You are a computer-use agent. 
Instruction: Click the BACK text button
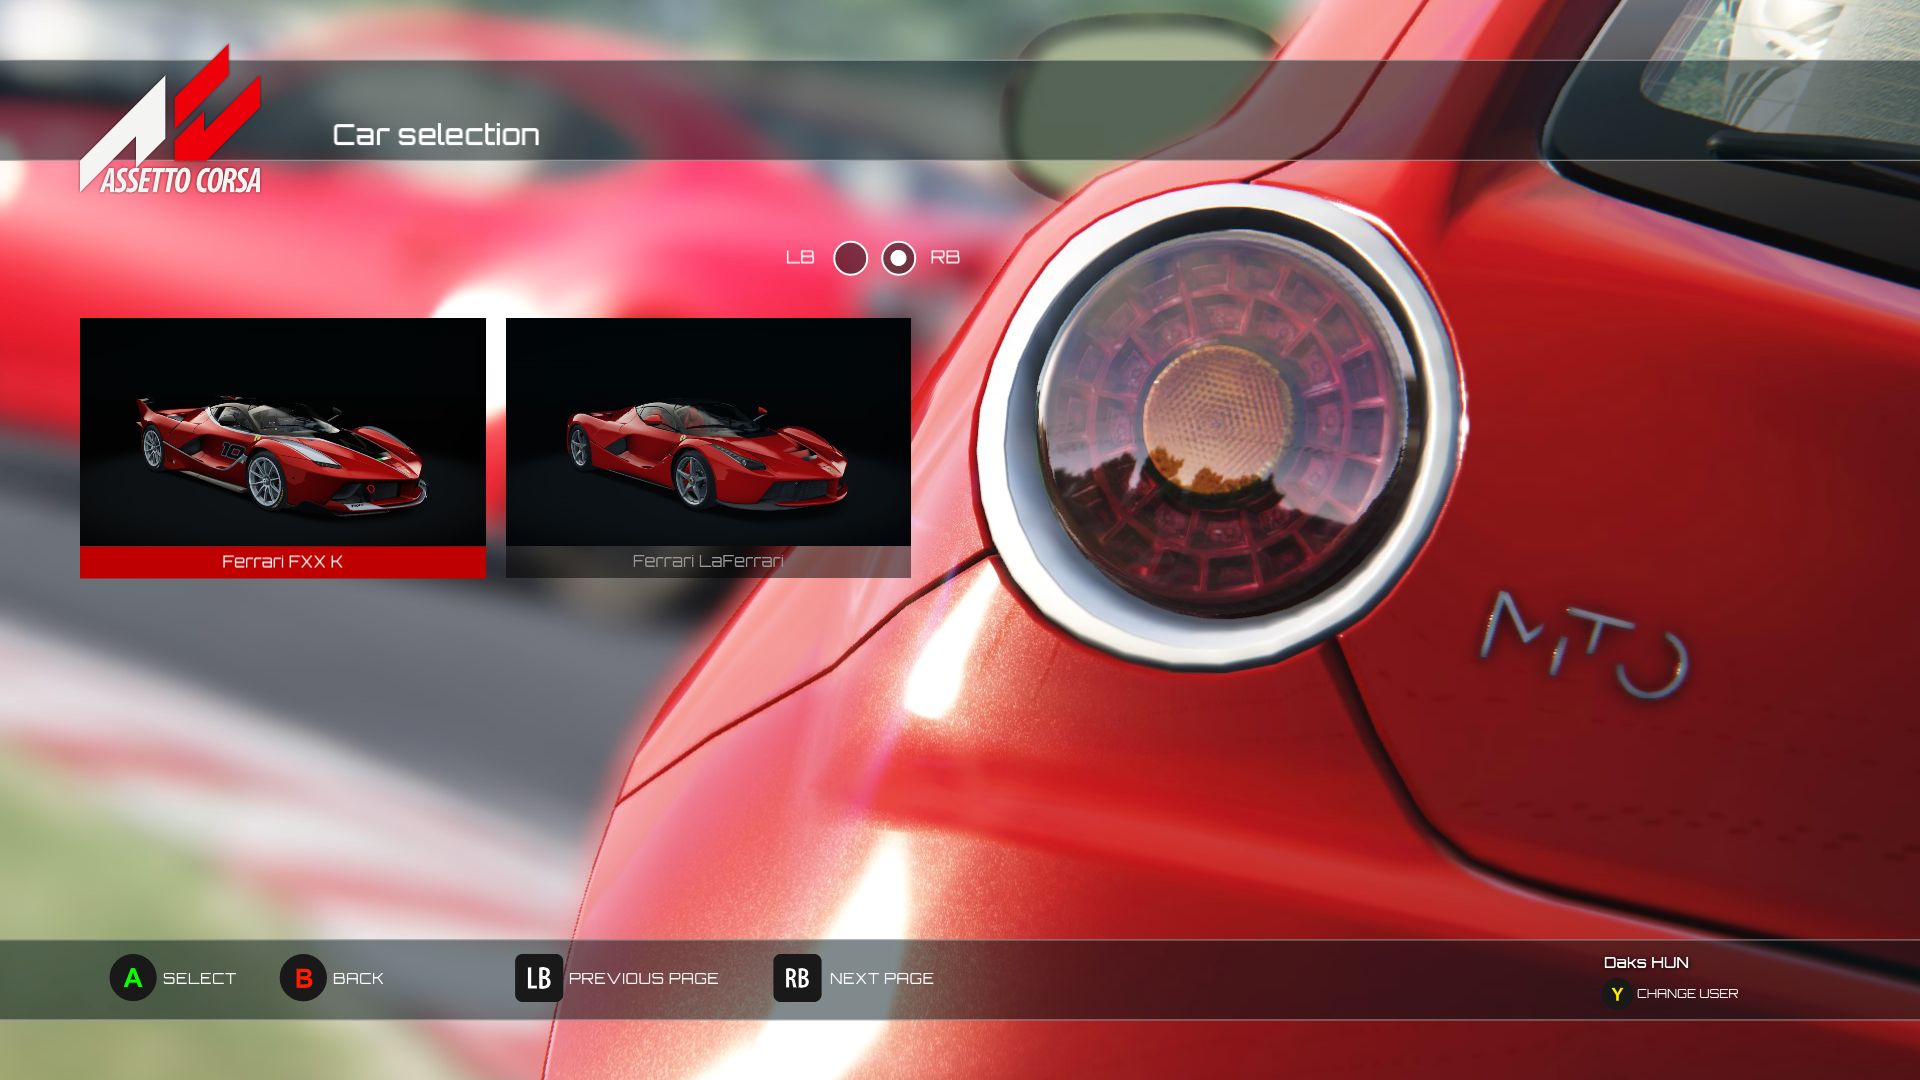tap(358, 979)
